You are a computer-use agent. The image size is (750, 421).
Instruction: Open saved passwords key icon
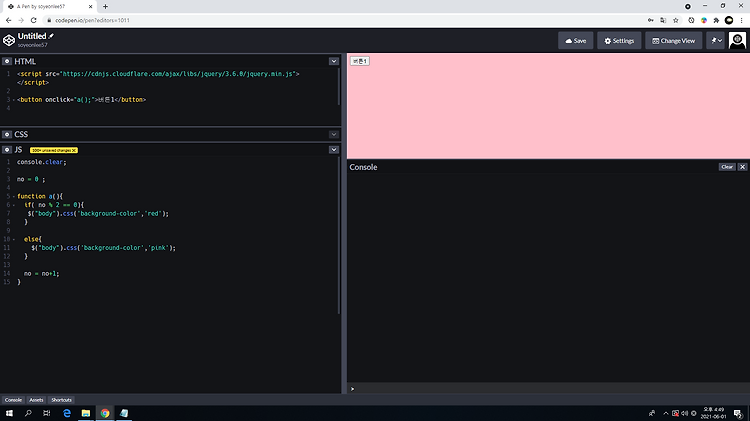(x=651, y=20)
